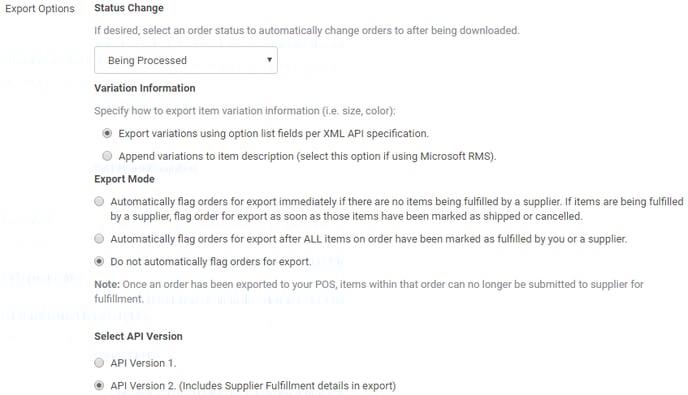Viewport: 688px width, 395px height.
Task: Click the Note about exported POS orders
Action: click(369, 291)
